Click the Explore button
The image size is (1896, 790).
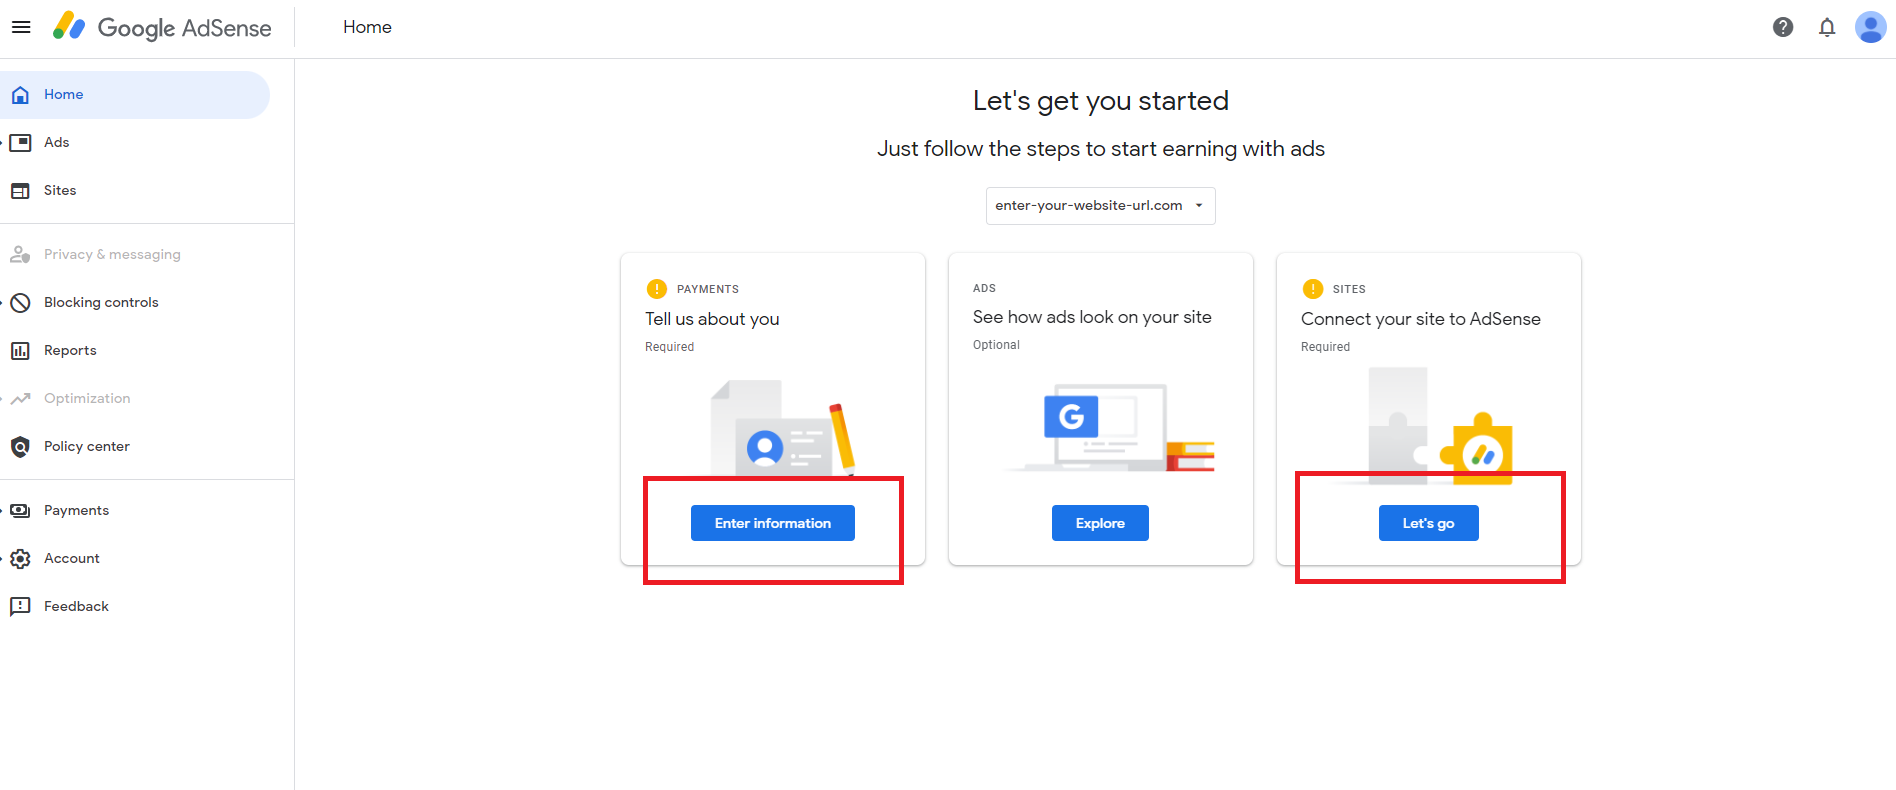pyautogui.click(x=1100, y=523)
